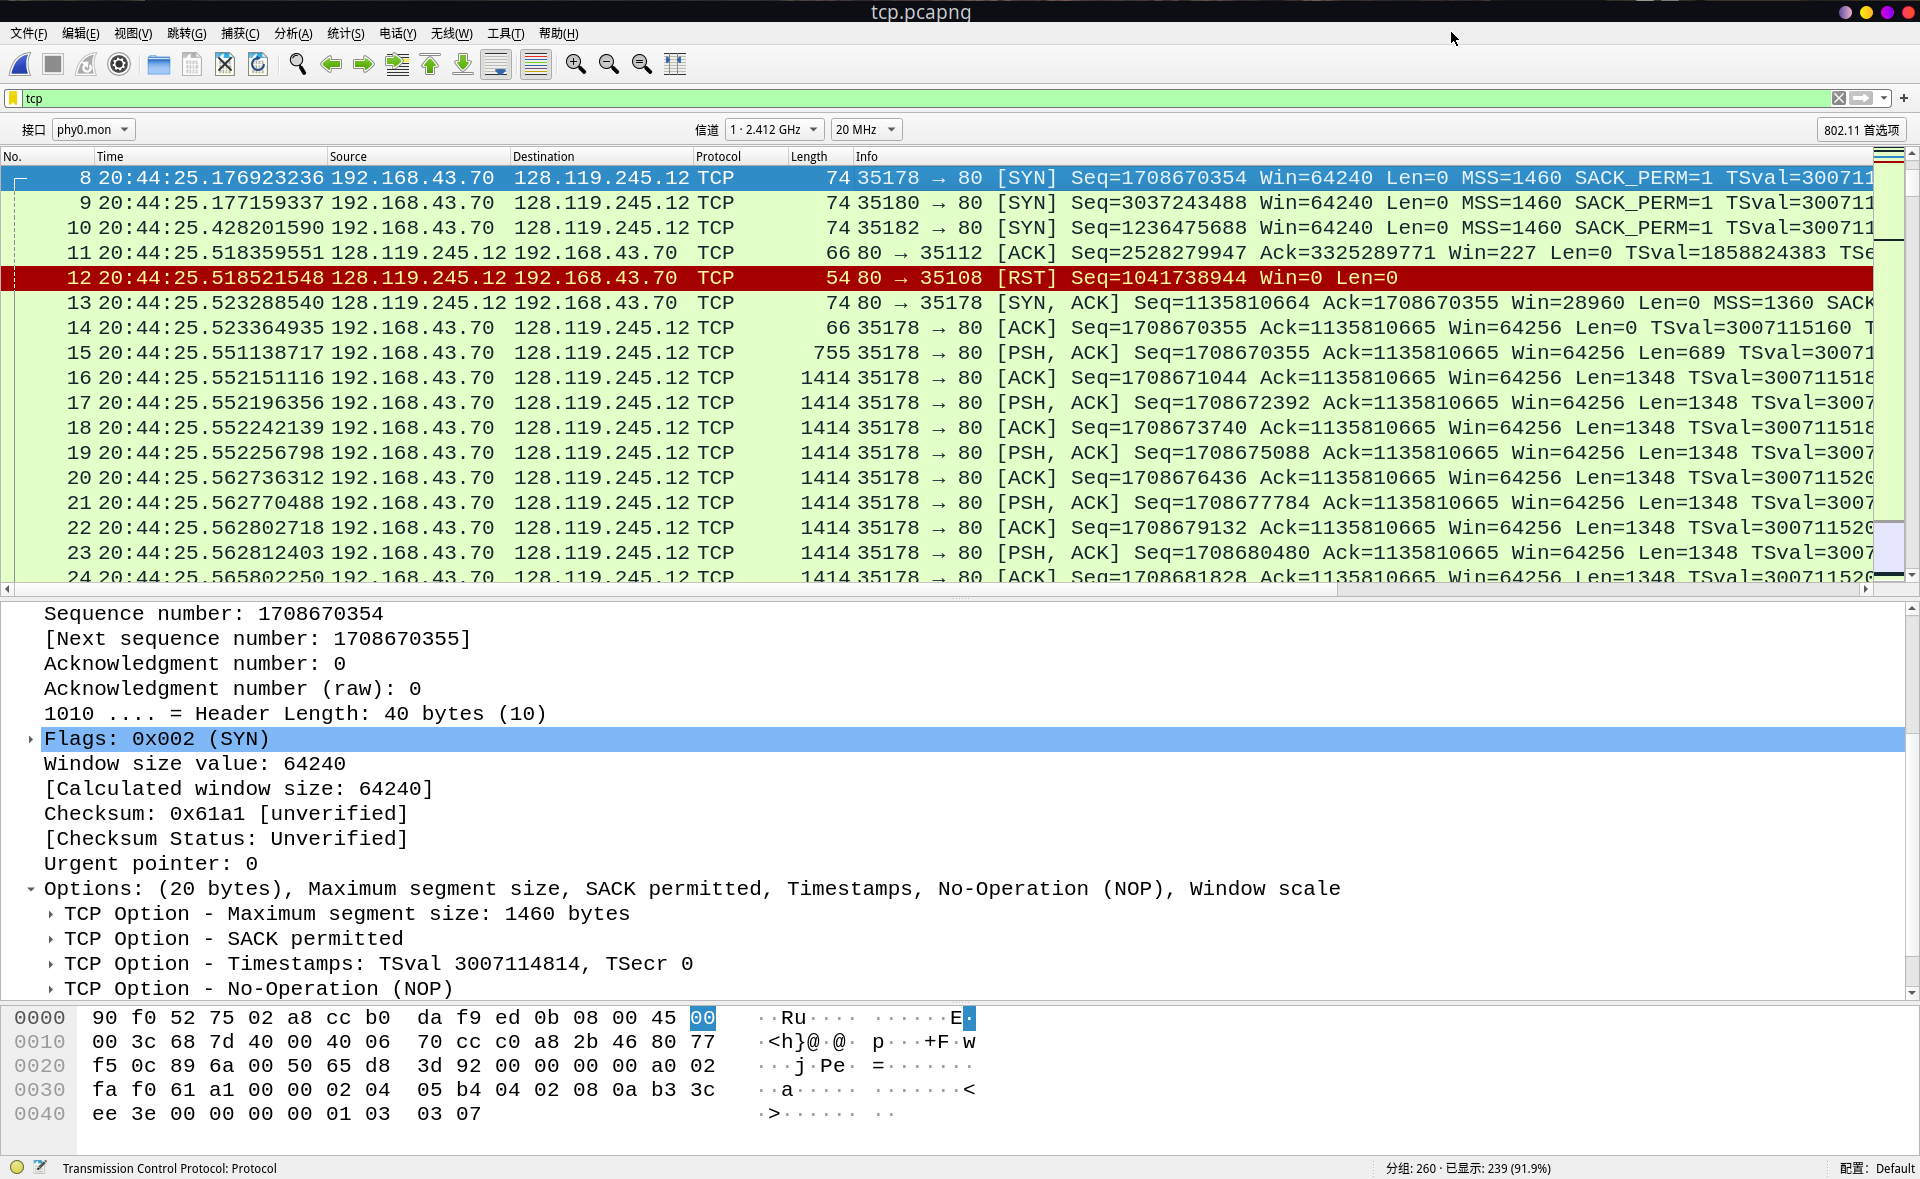Reload this capture file
The width and height of the screenshot is (1920, 1179).
pos(258,65)
